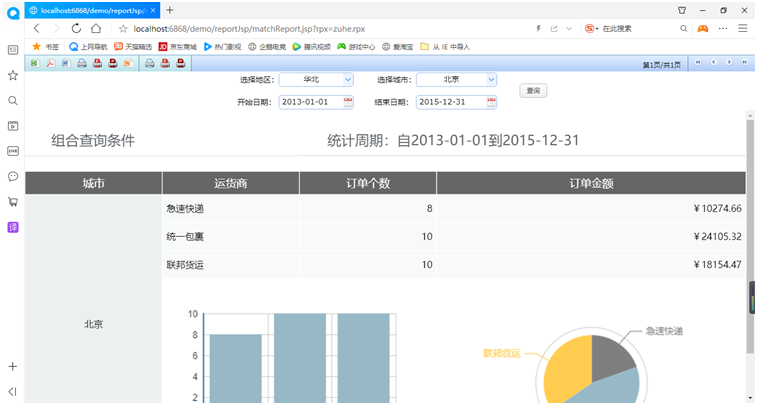The width and height of the screenshot is (757, 405).
Task: Open the start date calendar picker
Action: click(x=348, y=102)
